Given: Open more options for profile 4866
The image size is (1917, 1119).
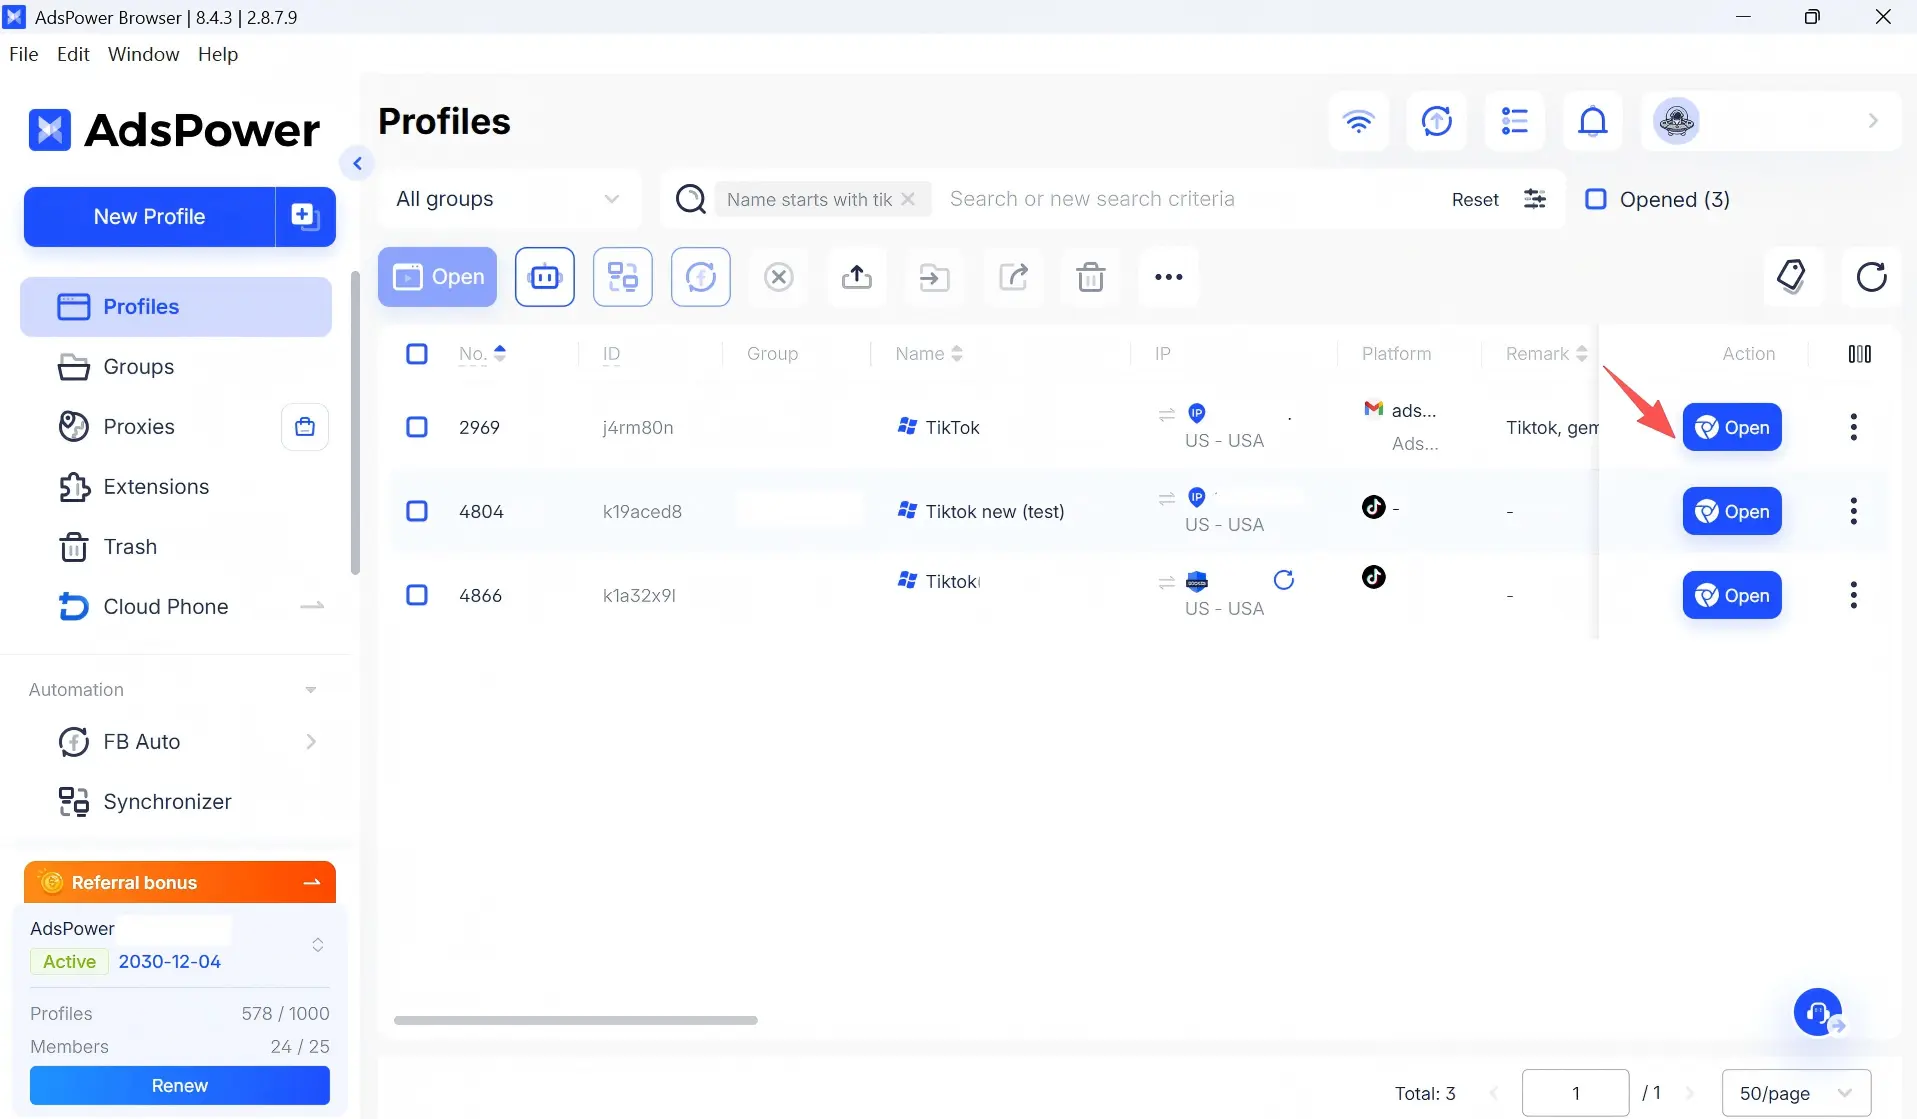Looking at the screenshot, I should [x=1854, y=595].
